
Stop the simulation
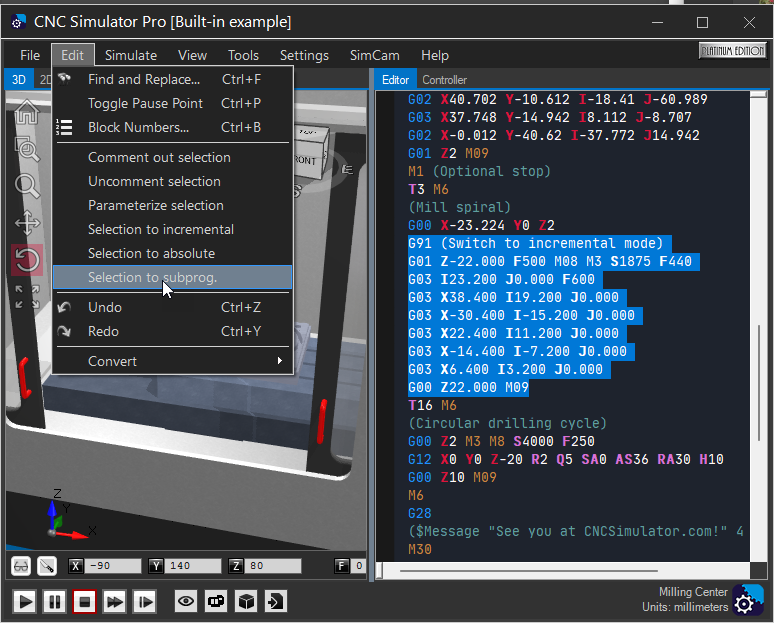[84, 601]
